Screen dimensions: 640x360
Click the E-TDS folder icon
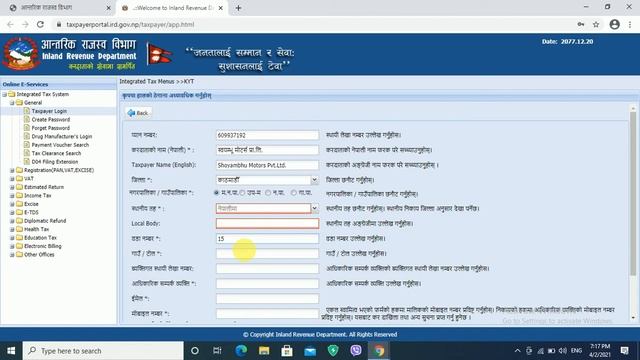(x=19, y=212)
